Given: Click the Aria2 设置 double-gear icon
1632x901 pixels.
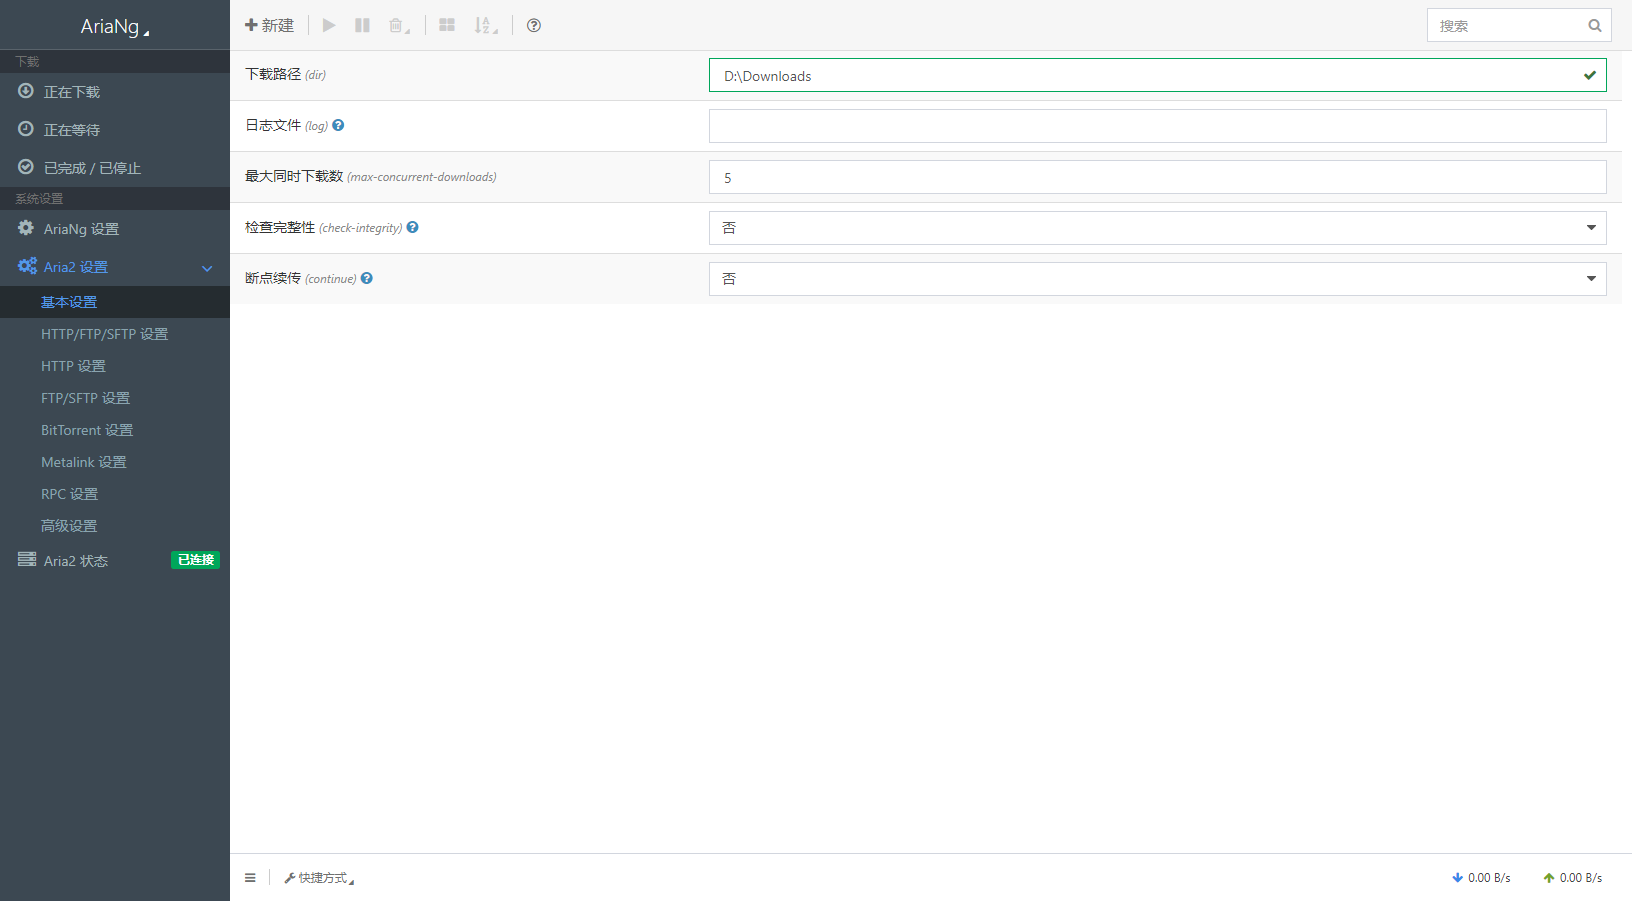Looking at the screenshot, I should click(27, 266).
